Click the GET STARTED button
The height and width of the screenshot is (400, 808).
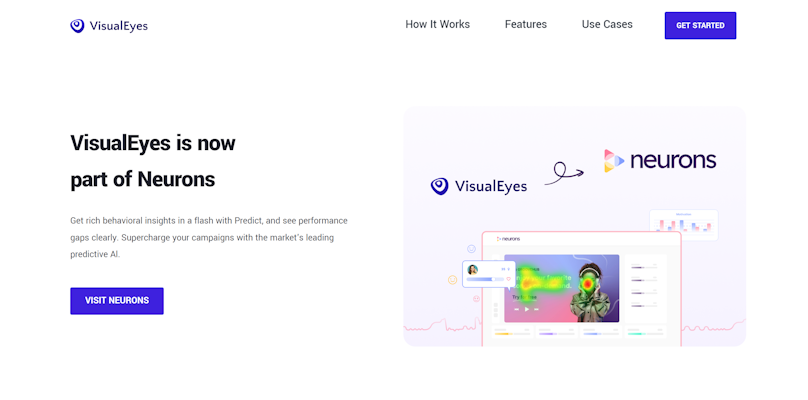[700, 25]
